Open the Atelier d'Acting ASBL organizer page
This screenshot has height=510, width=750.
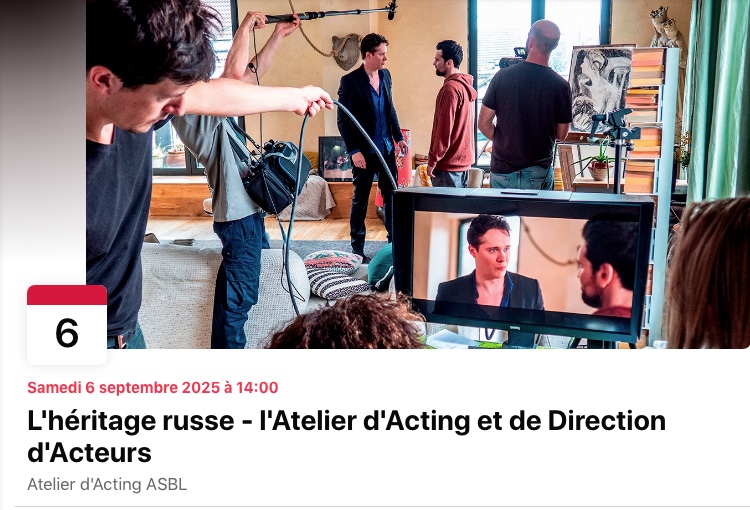pos(107,484)
